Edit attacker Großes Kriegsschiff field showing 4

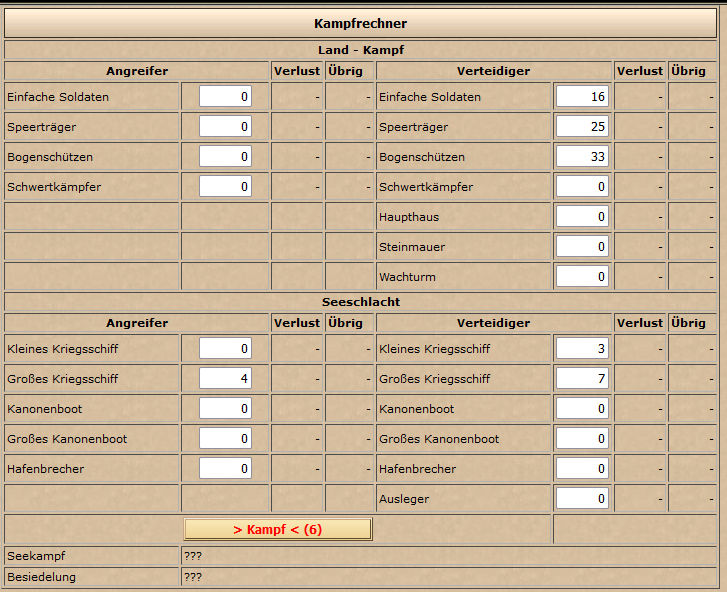pos(225,379)
